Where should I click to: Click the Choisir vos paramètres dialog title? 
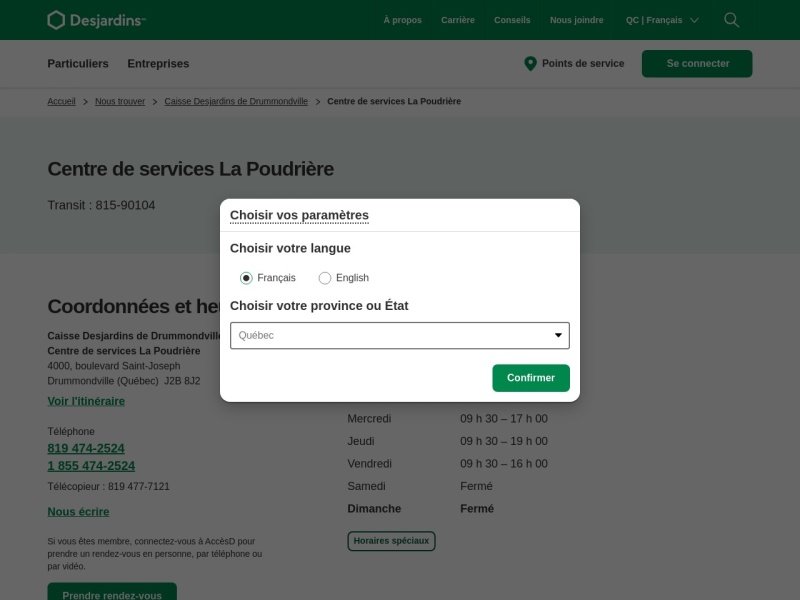click(299, 215)
